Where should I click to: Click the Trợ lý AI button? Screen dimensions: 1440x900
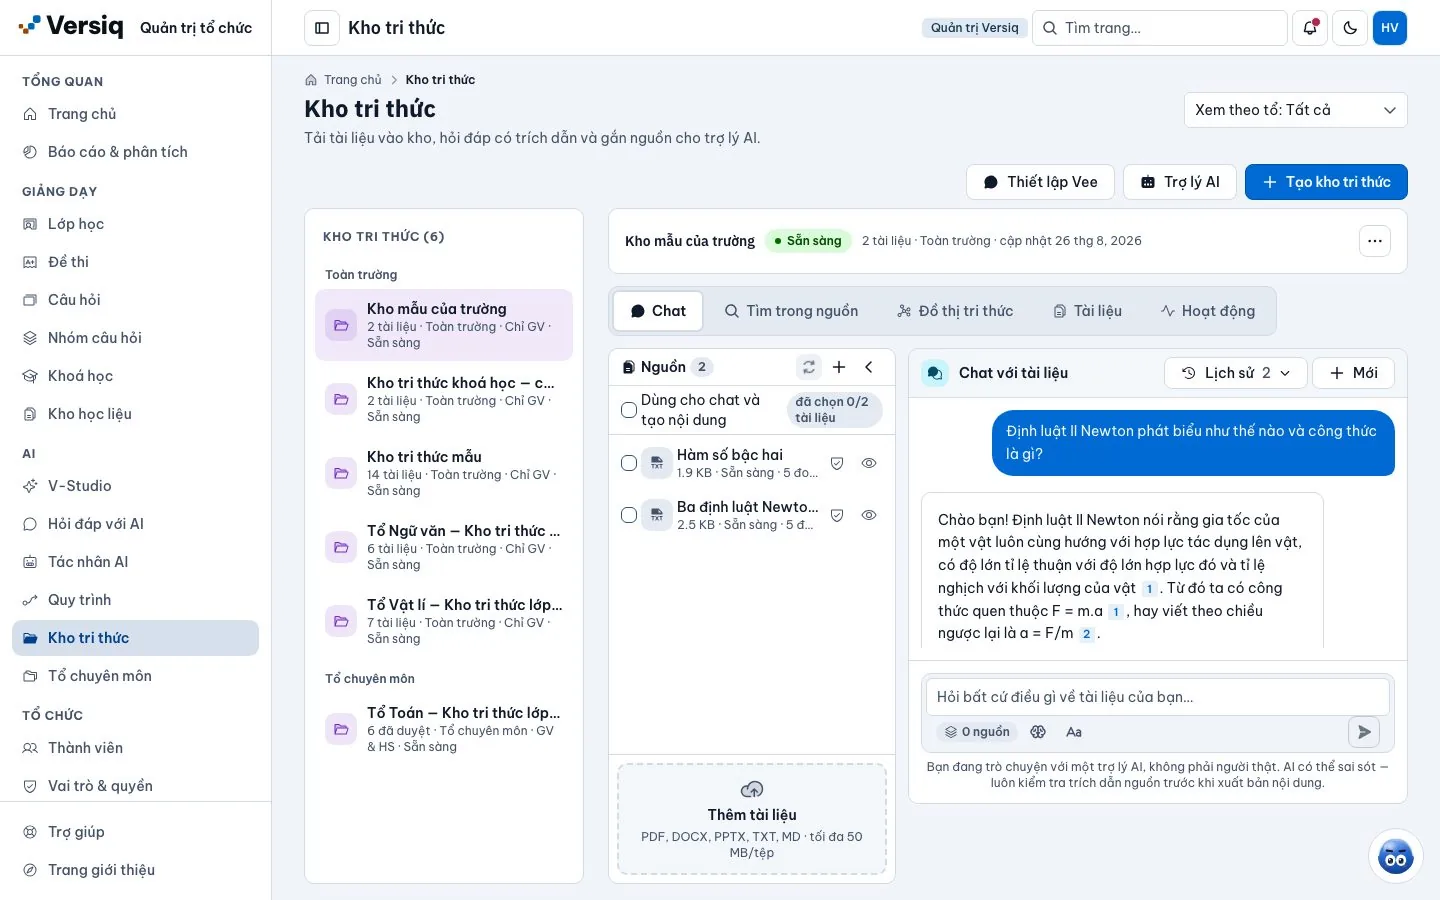click(x=1180, y=182)
